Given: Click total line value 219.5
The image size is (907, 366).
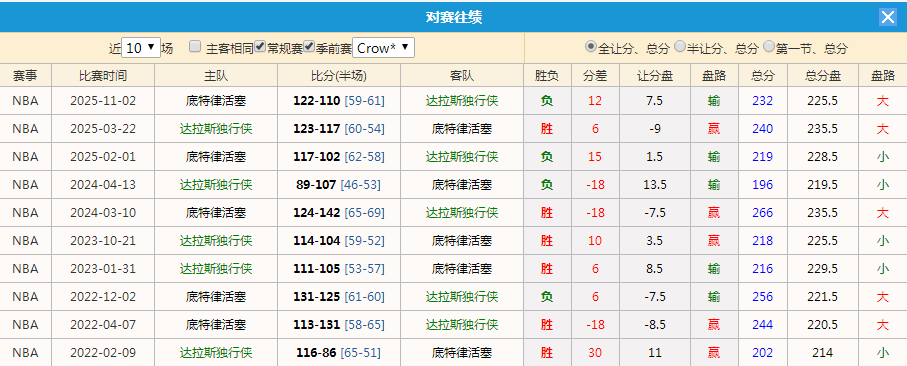Looking at the screenshot, I should 823,184.
